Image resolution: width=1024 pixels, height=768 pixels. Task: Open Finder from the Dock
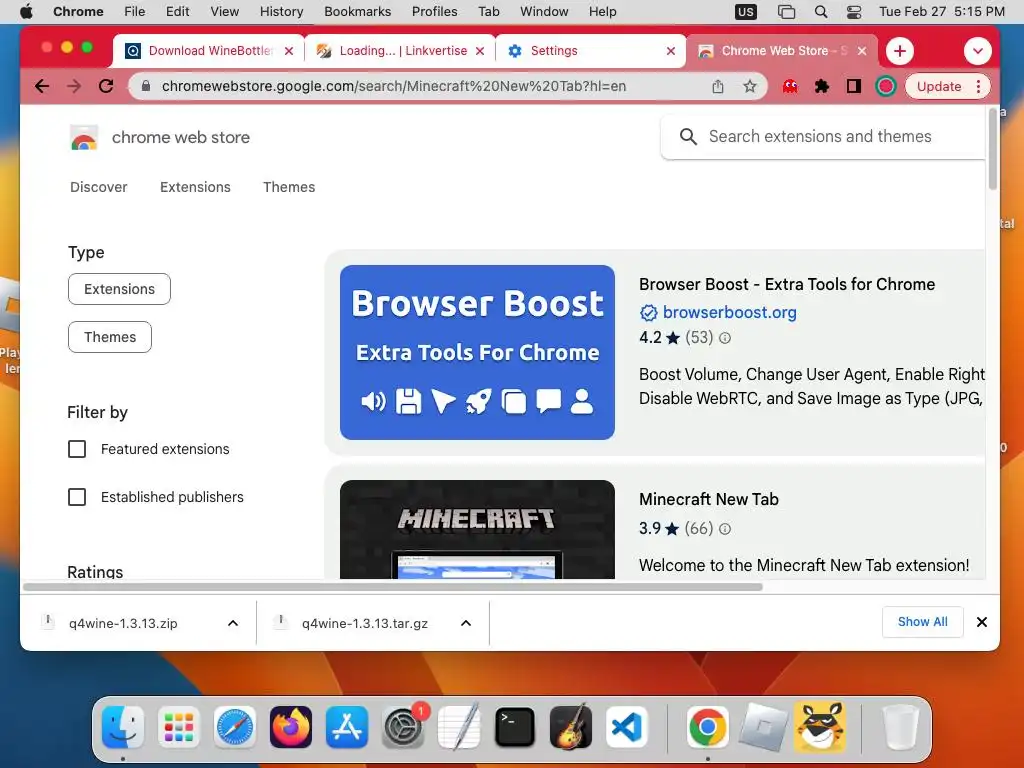click(x=123, y=727)
